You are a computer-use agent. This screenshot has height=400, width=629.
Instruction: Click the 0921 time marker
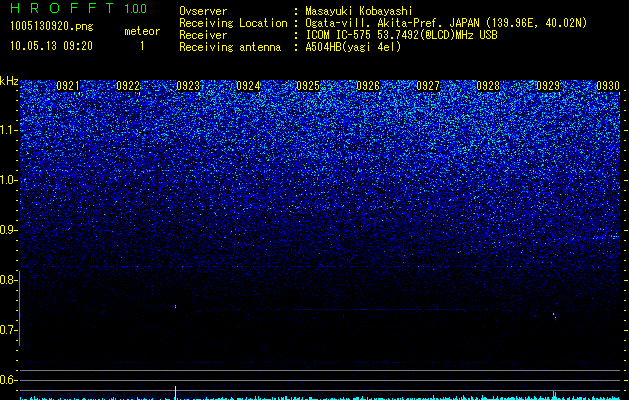point(68,86)
